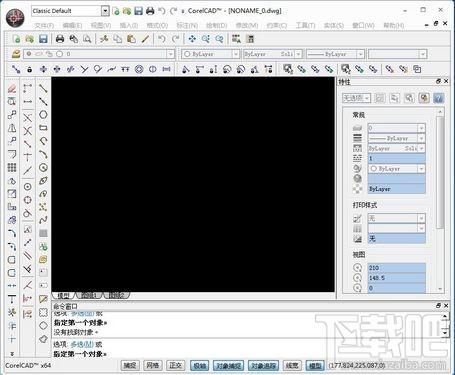Click command window scroll-down arrow
Screen dimensions: 455x375
(445, 333)
